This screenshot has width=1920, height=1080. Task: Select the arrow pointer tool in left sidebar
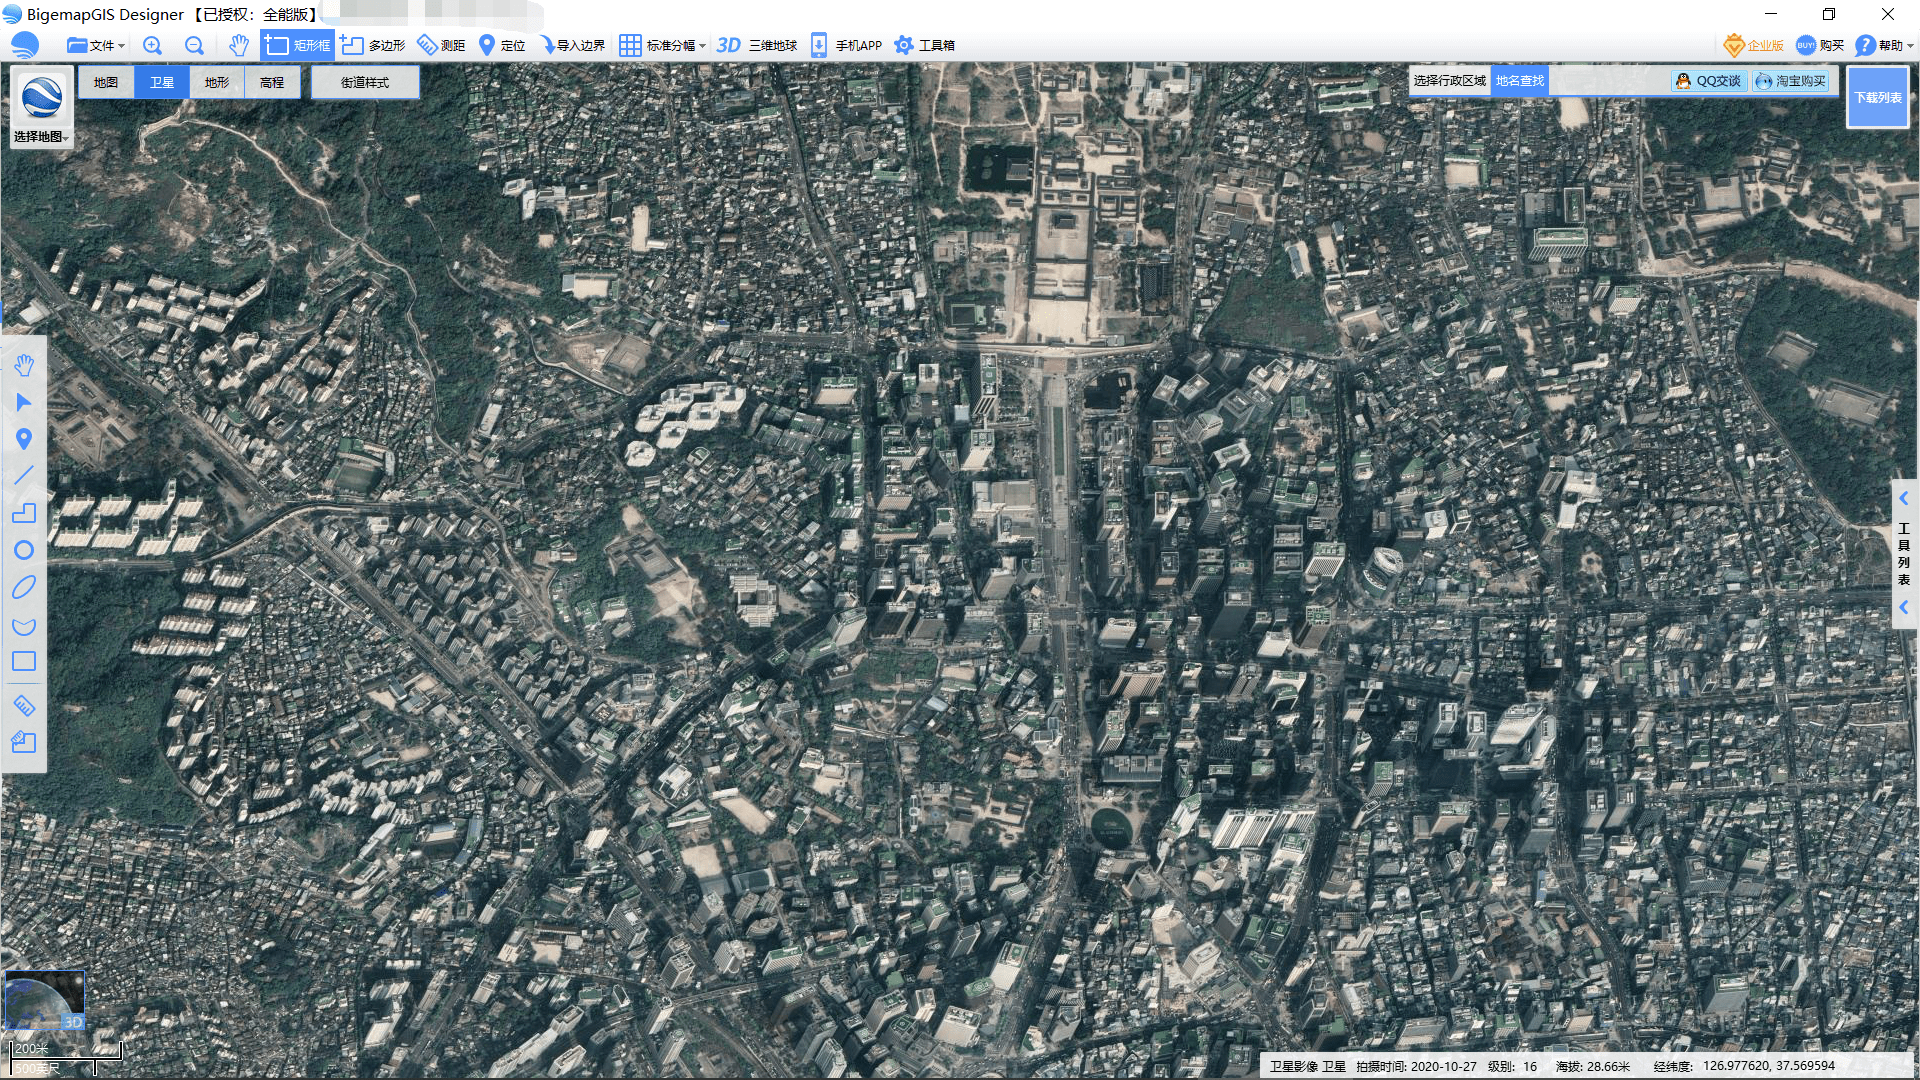click(24, 402)
